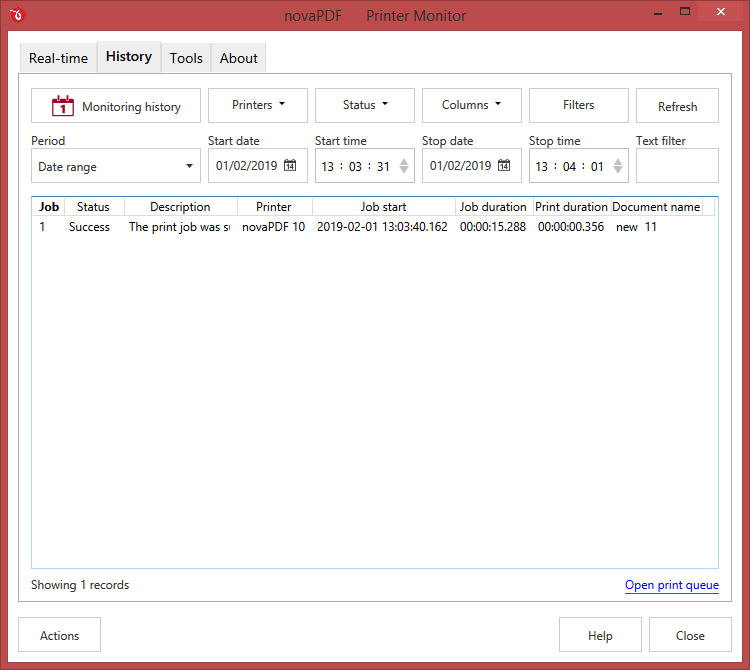This screenshot has width=750, height=670.
Task: Sort by the Job duration column header
Action: (x=493, y=207)
